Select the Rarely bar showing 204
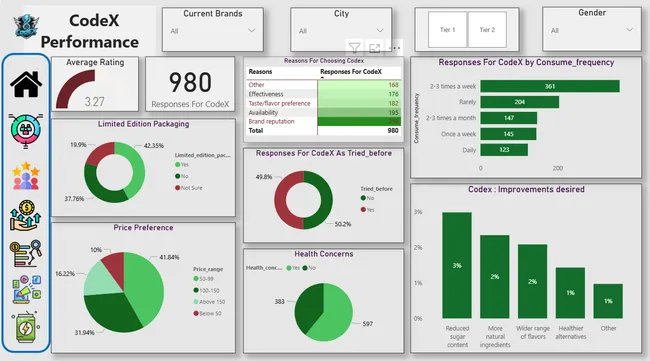Image resolution: width=650 pixels, height=361 pixels. point(519,102)
